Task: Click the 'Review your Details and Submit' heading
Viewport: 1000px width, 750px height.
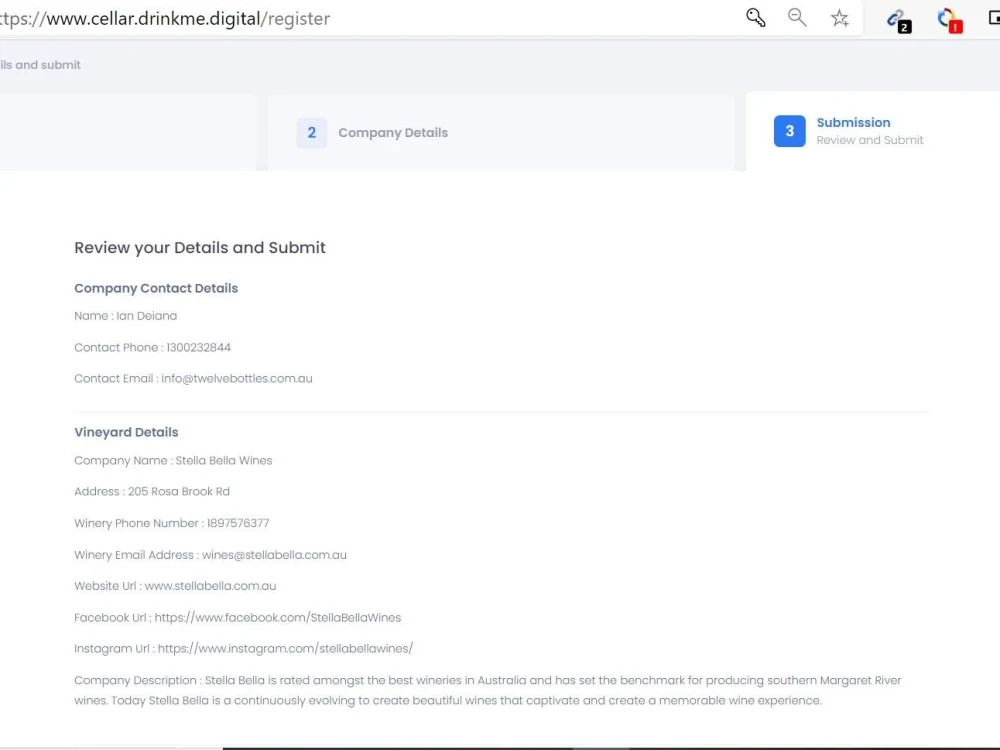Action: 200,247
